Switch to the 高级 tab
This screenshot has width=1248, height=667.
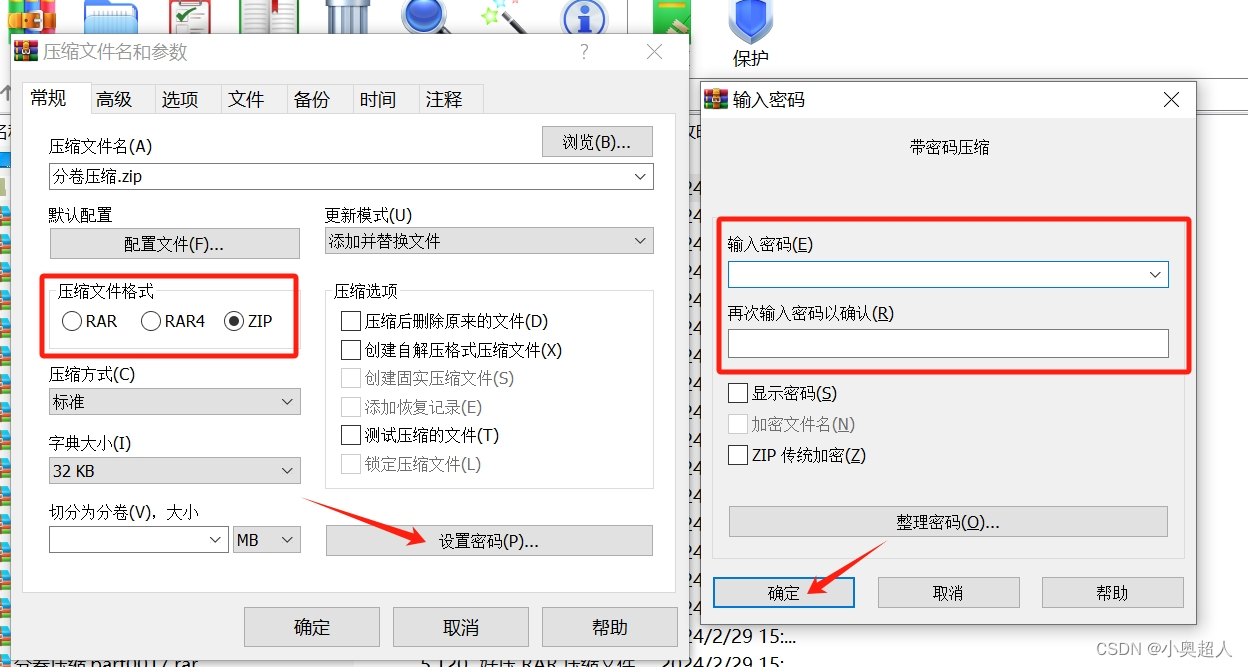pyautogui.click(x=114, y=99)
